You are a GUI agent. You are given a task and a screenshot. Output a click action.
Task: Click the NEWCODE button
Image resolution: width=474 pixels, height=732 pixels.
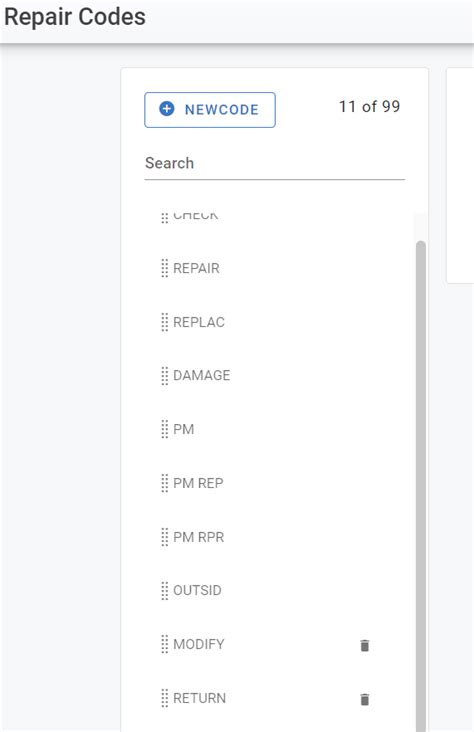[210, 110]
